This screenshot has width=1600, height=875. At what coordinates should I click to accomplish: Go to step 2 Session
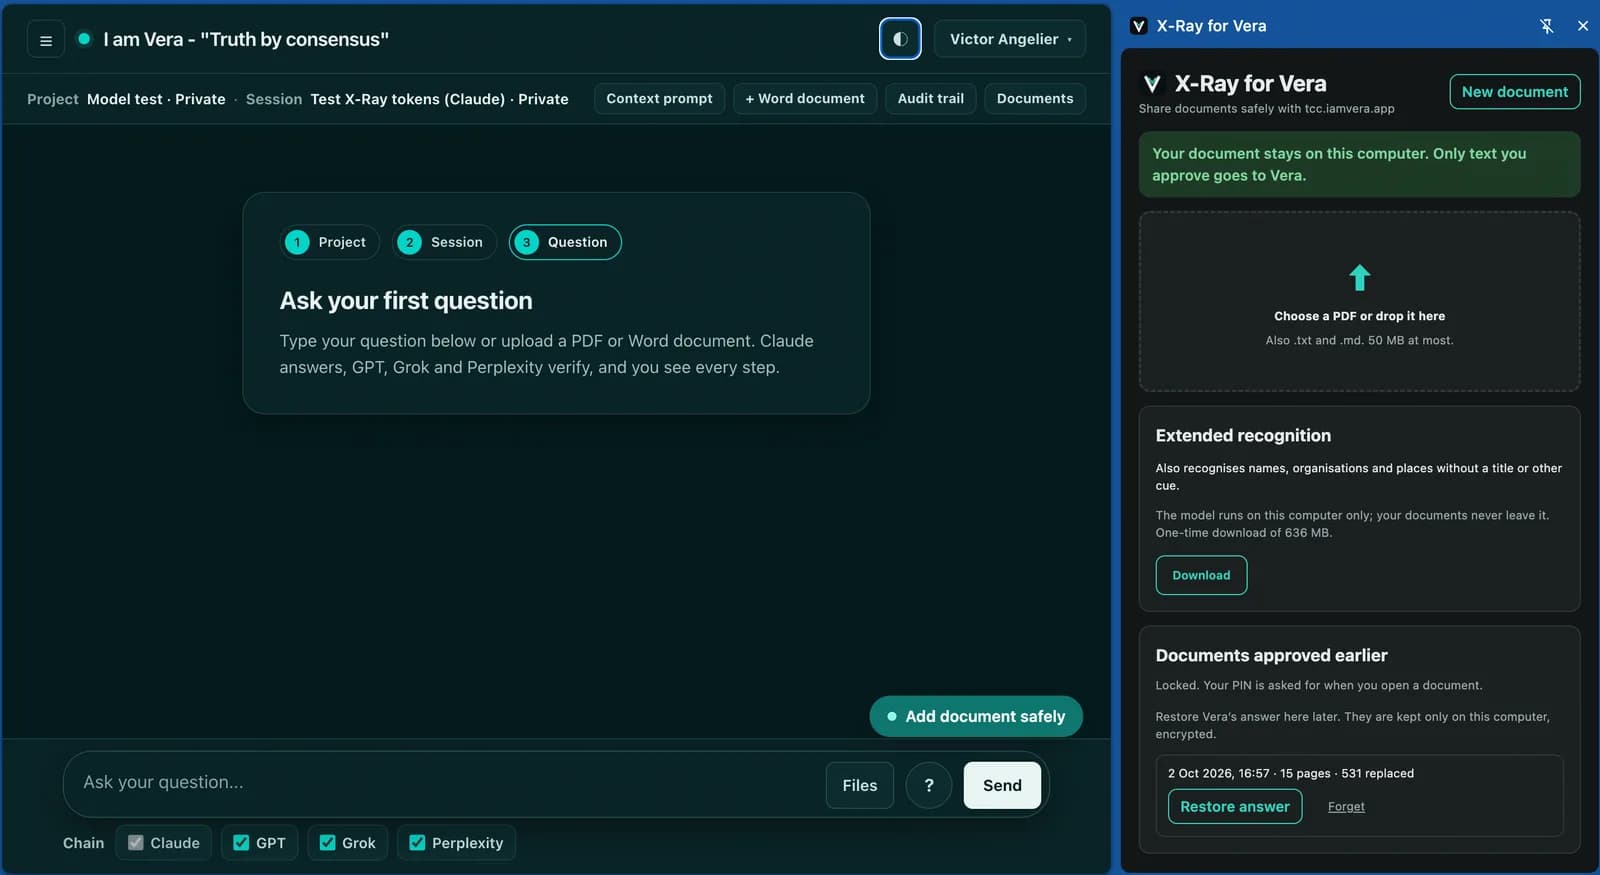point(444,242)
